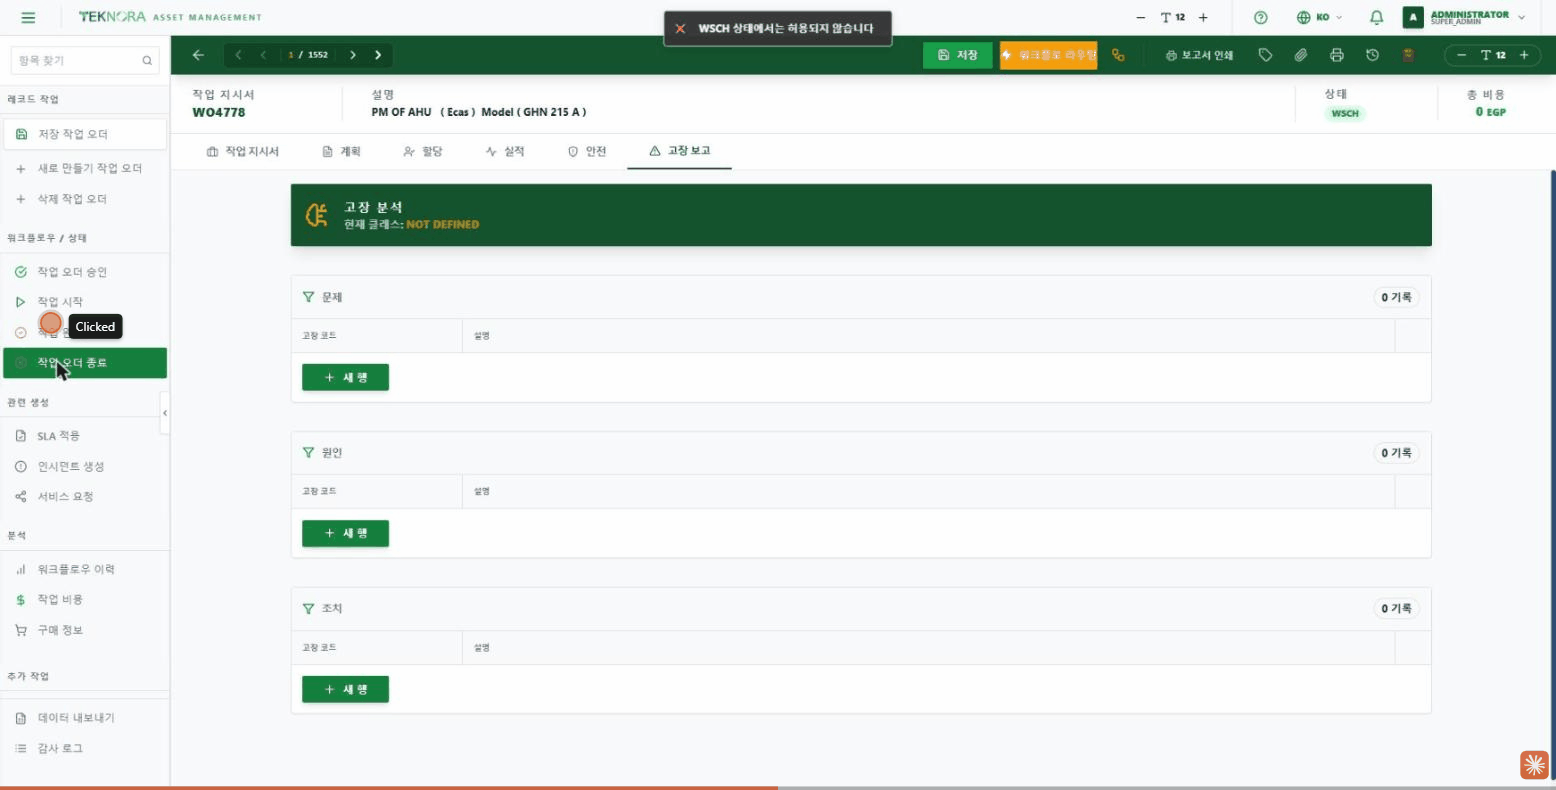Increase font size with top-bar plus

(1203, 17)
